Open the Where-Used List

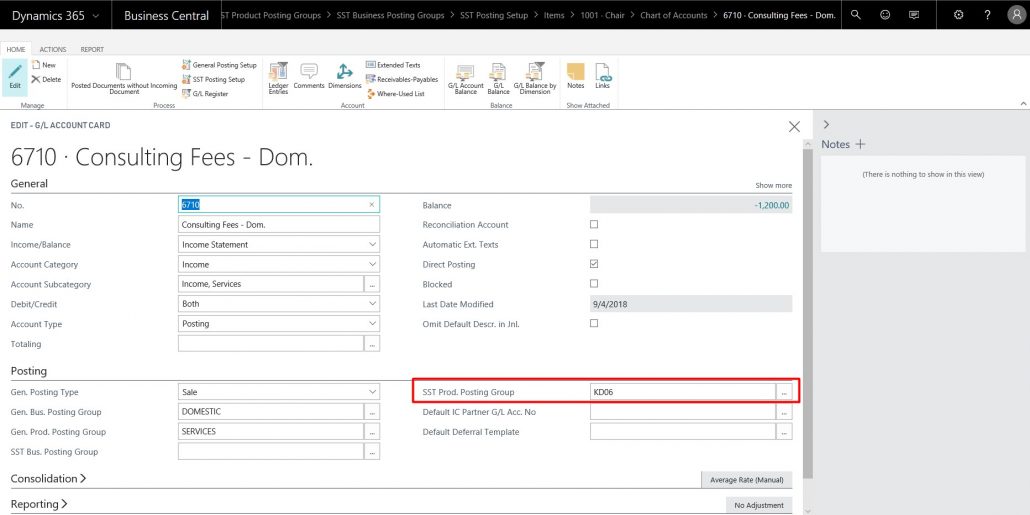(x=395, y=94)
